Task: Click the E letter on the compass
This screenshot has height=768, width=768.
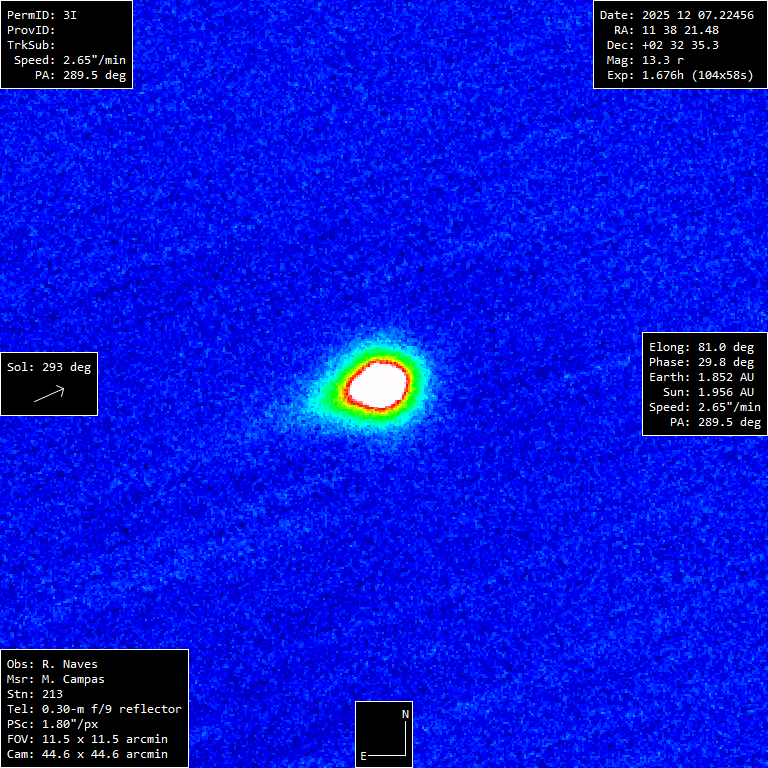Action: coord(364,755)
